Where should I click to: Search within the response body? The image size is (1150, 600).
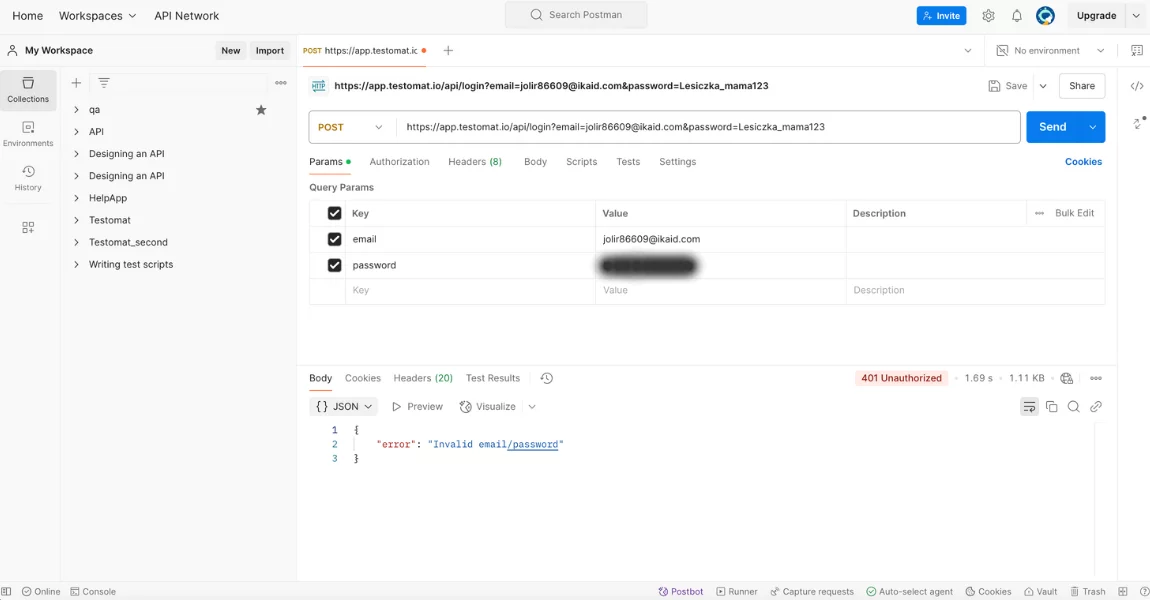1073,407
